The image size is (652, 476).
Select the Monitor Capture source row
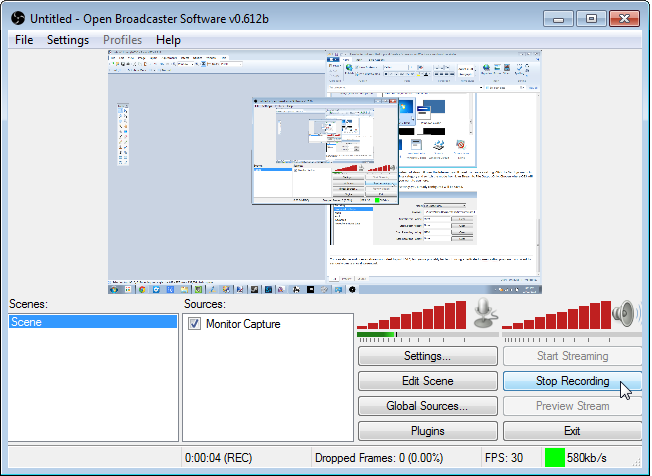click(267, 323)
